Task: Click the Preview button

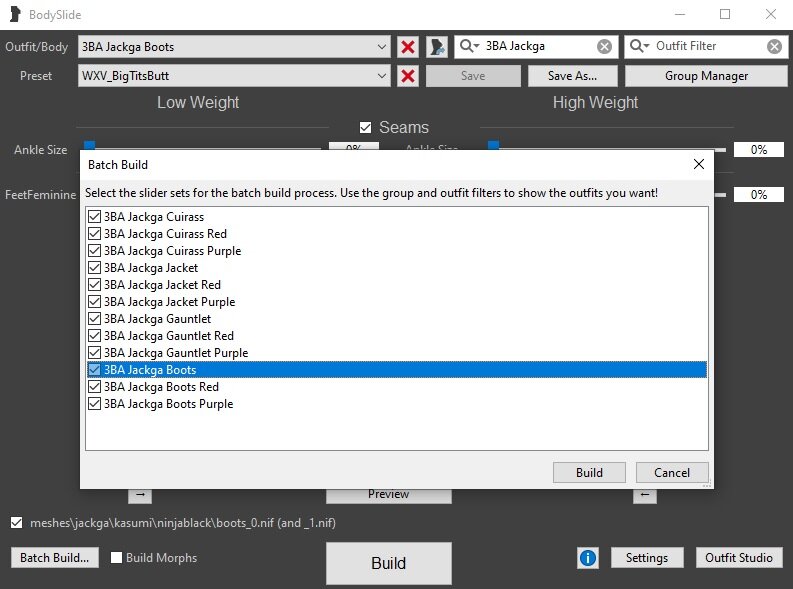Action: (x=388, y=495)
